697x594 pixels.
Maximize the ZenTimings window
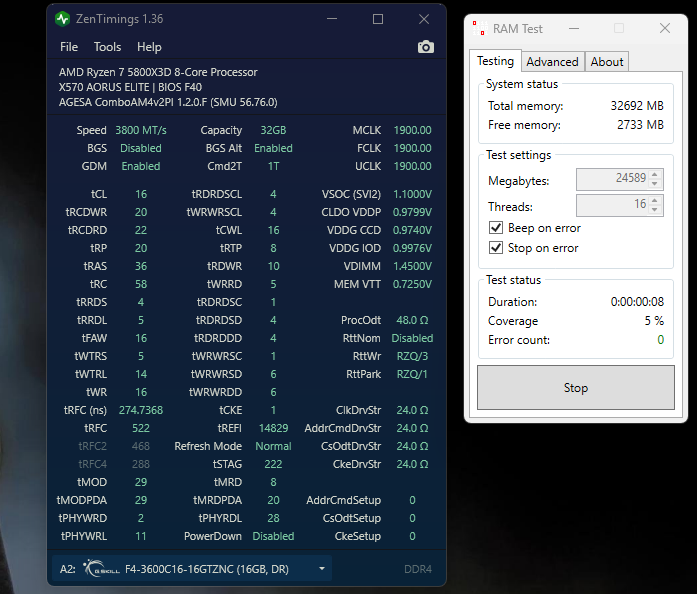coord(378,19)
